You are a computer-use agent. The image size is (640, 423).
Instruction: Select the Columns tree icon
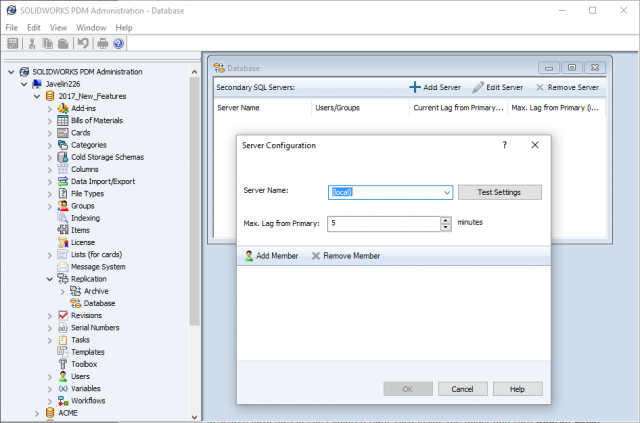pyautogui.click(x=63, y=169)
